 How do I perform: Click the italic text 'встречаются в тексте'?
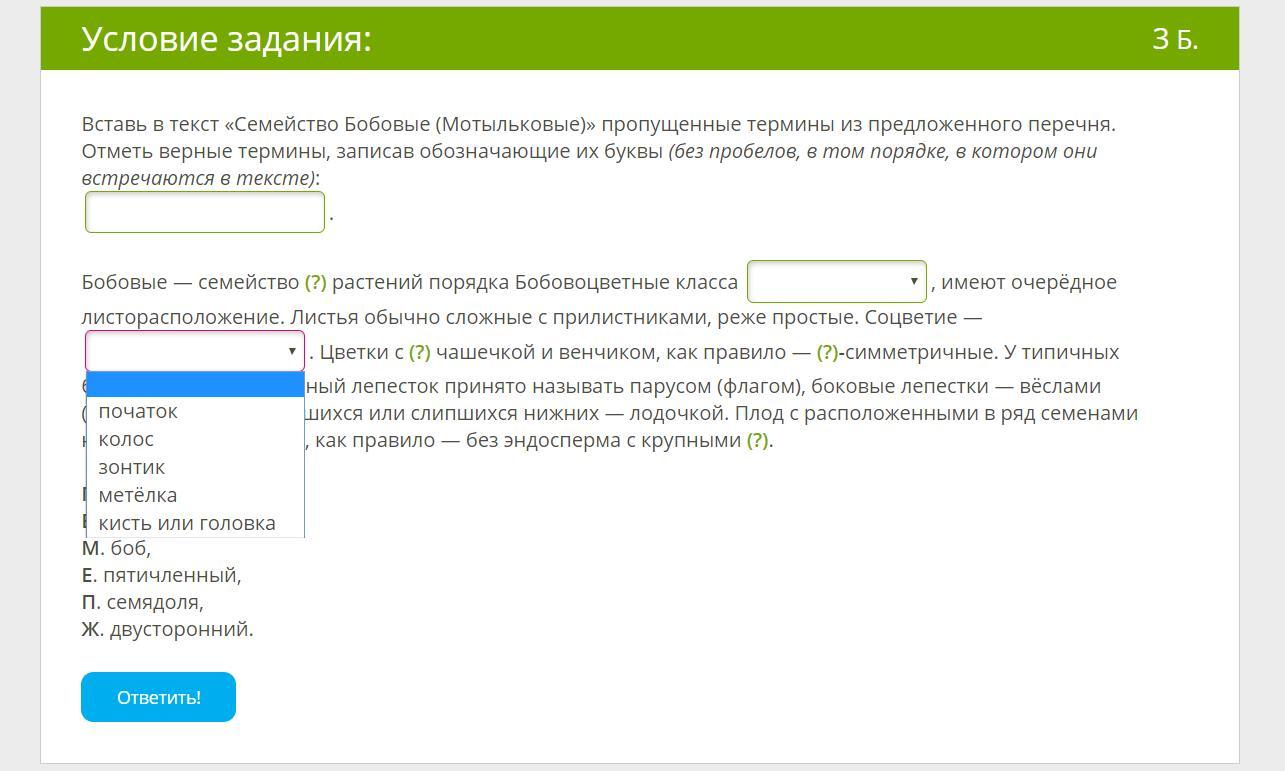click(x=197, y=178)
